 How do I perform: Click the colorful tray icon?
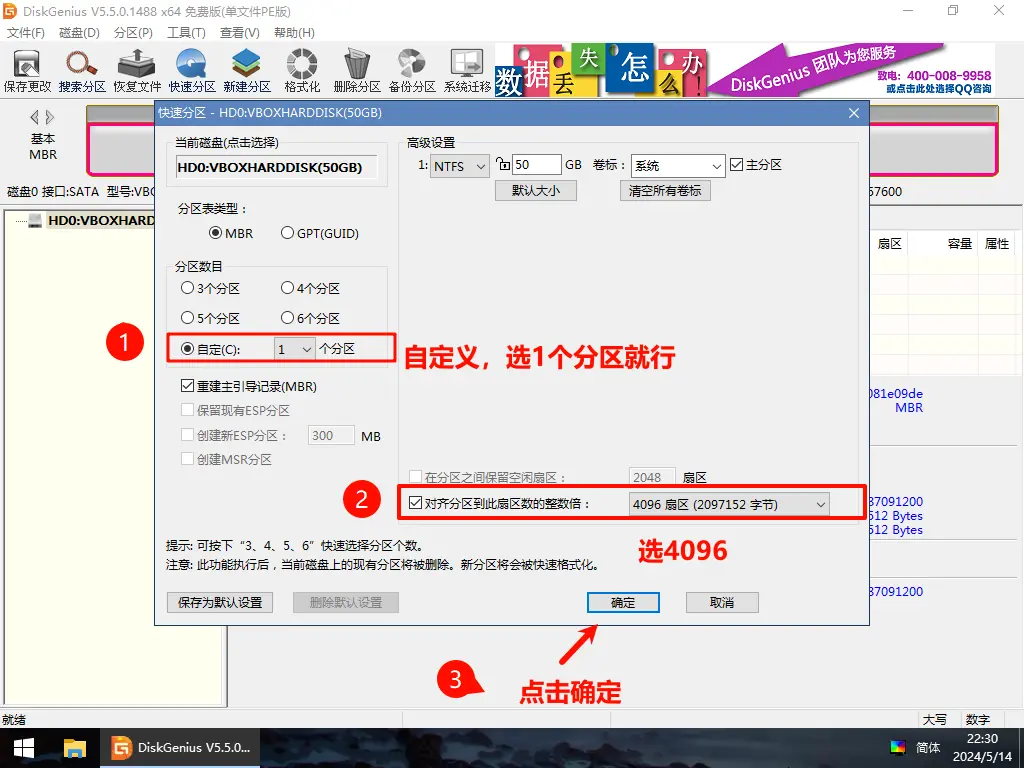click(x=898, y=747)
